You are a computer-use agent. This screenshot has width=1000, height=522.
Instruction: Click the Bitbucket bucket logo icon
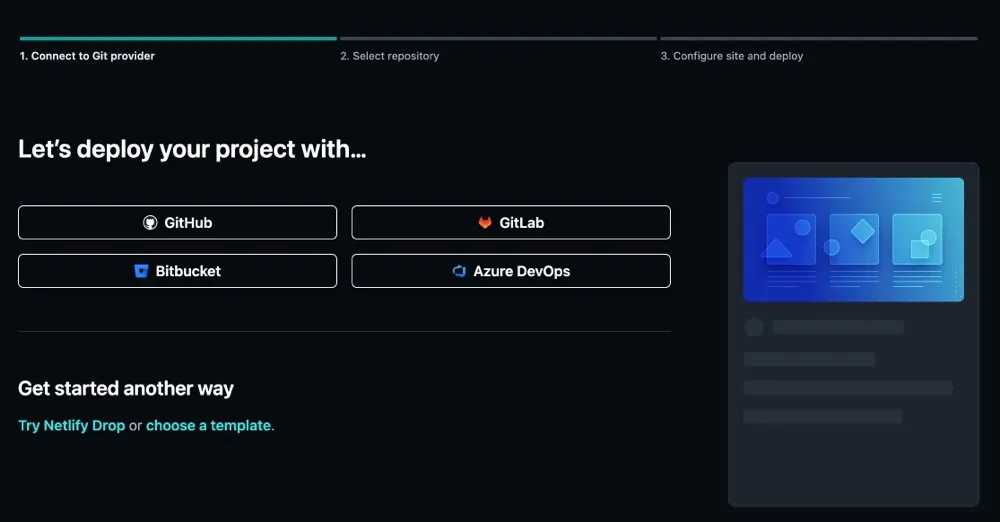(x=141, y=271)
